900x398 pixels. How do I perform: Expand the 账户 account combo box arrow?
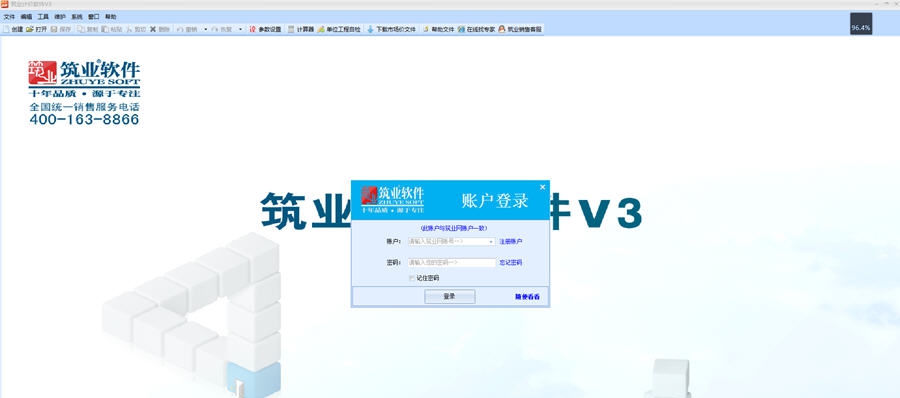coord(491,242)
